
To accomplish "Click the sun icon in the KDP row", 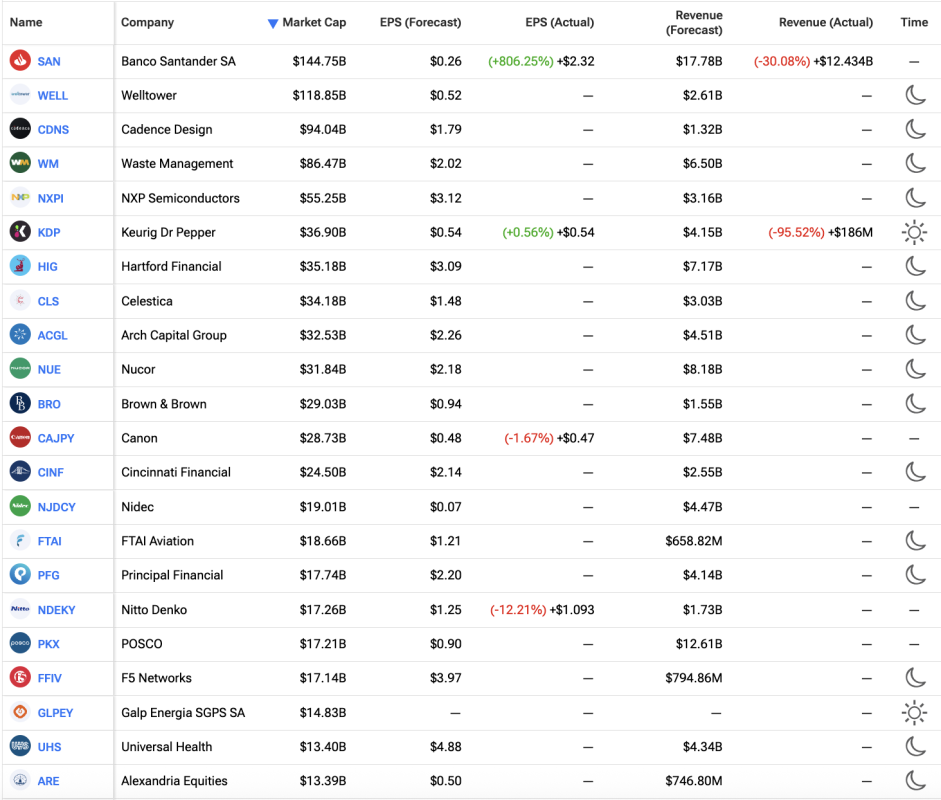I will pos(914,233).
